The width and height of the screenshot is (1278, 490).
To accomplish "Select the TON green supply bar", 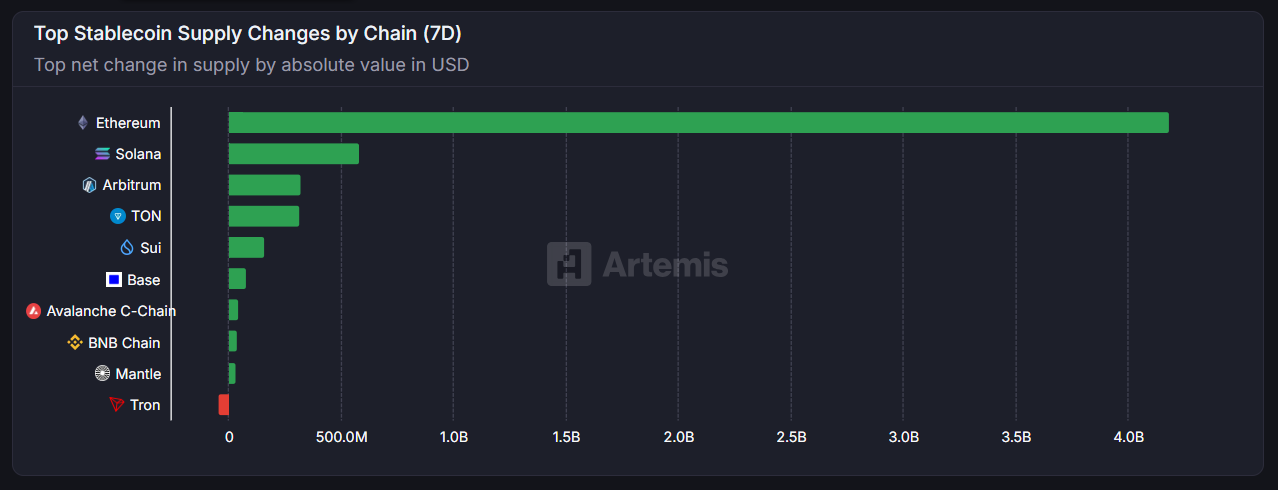I will (x=264, y=216).
